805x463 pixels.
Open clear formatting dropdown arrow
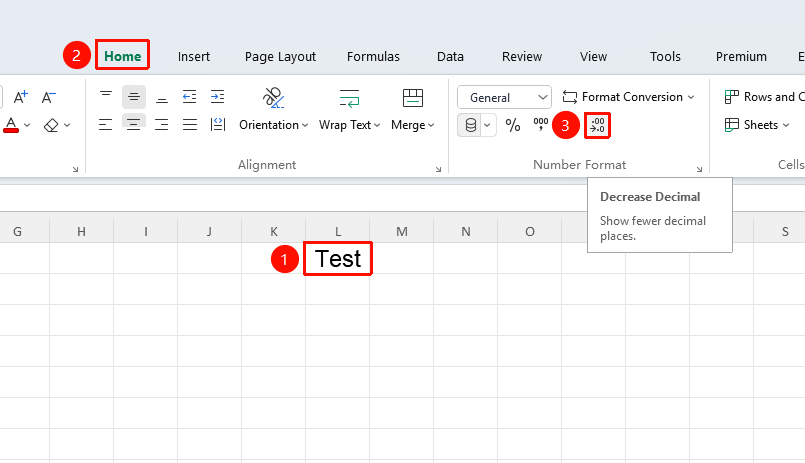coord(67,125)
